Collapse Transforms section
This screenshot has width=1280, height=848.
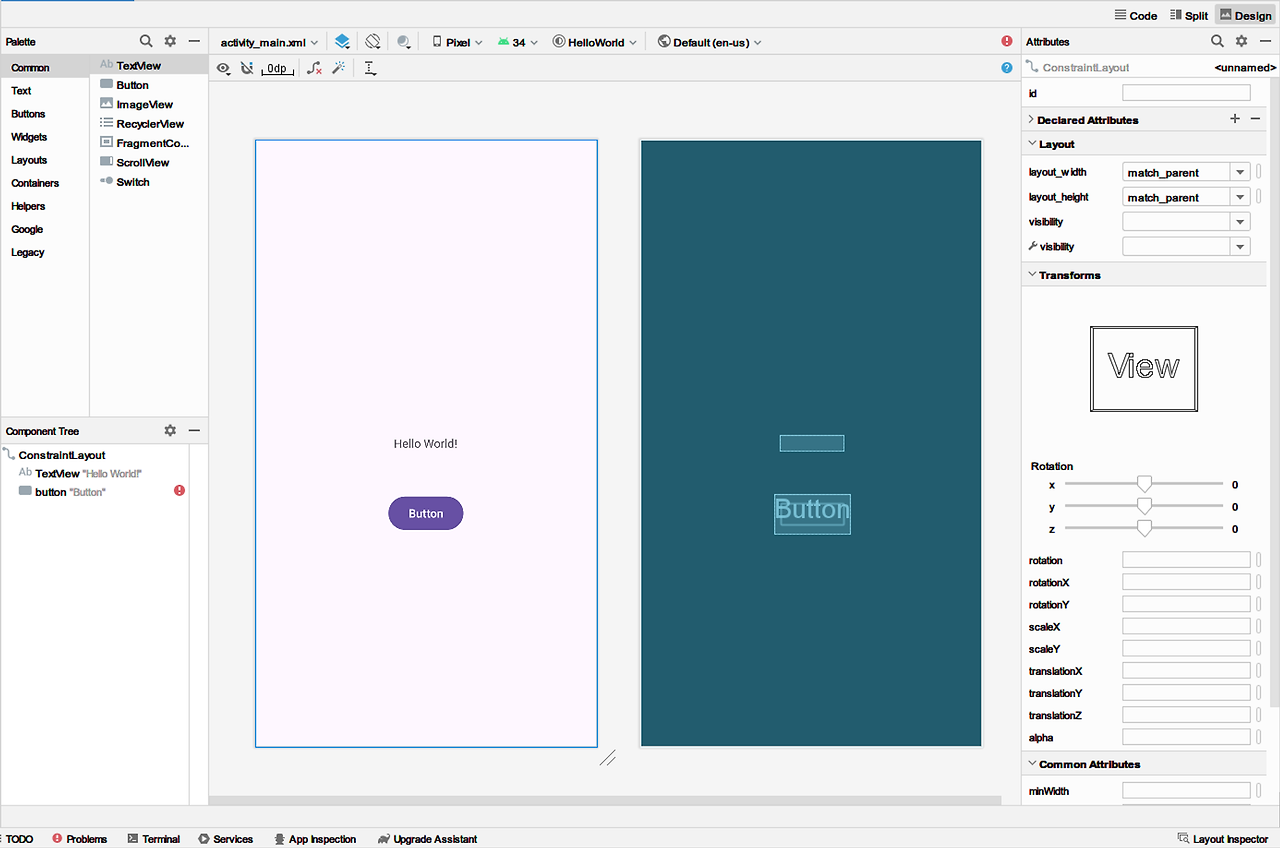pyautogui.click(x=1031, y=275)
